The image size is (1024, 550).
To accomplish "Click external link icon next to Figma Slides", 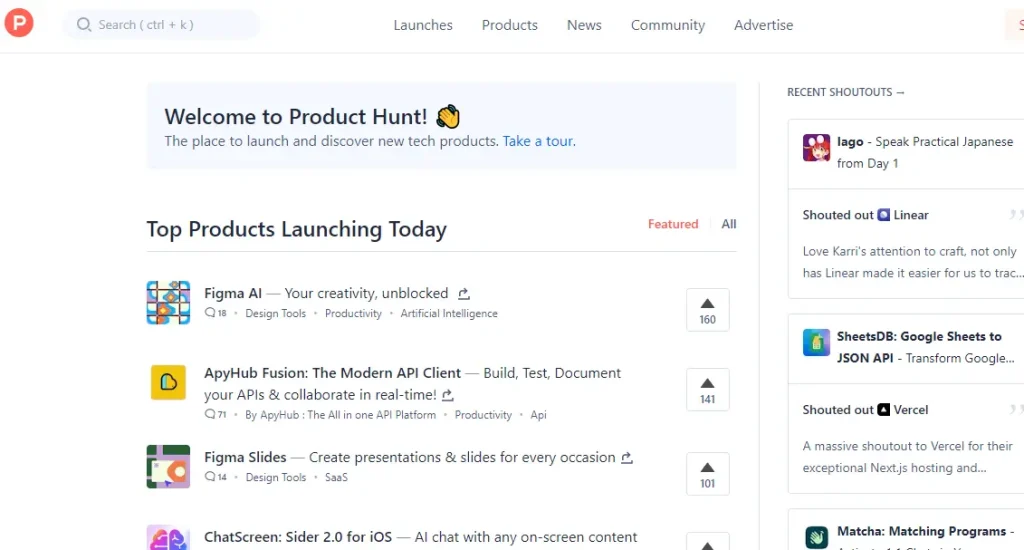I will [627, 458].
